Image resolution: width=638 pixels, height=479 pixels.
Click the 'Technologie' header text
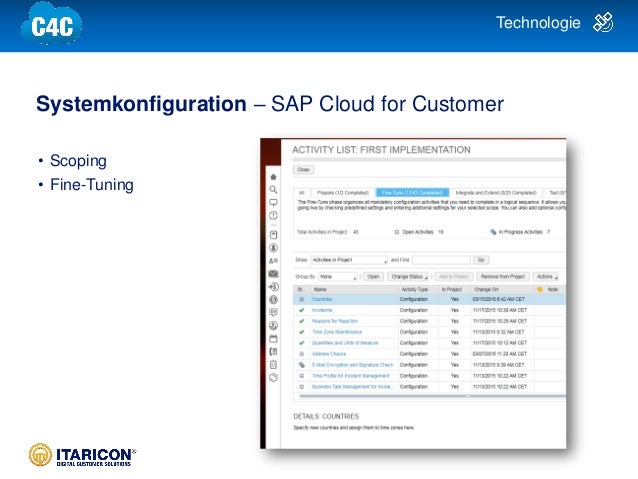[538, 23]
